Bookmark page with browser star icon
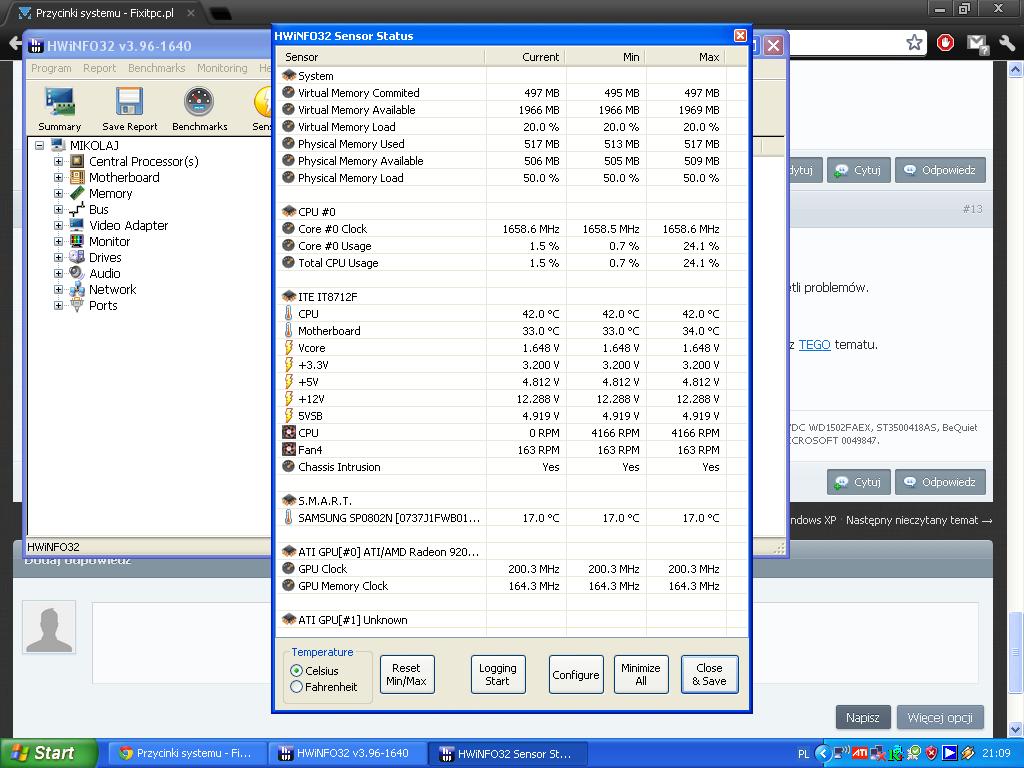The width and height of the screenshot is (1024, 768). pyautogui.click(x=914, y=43)
